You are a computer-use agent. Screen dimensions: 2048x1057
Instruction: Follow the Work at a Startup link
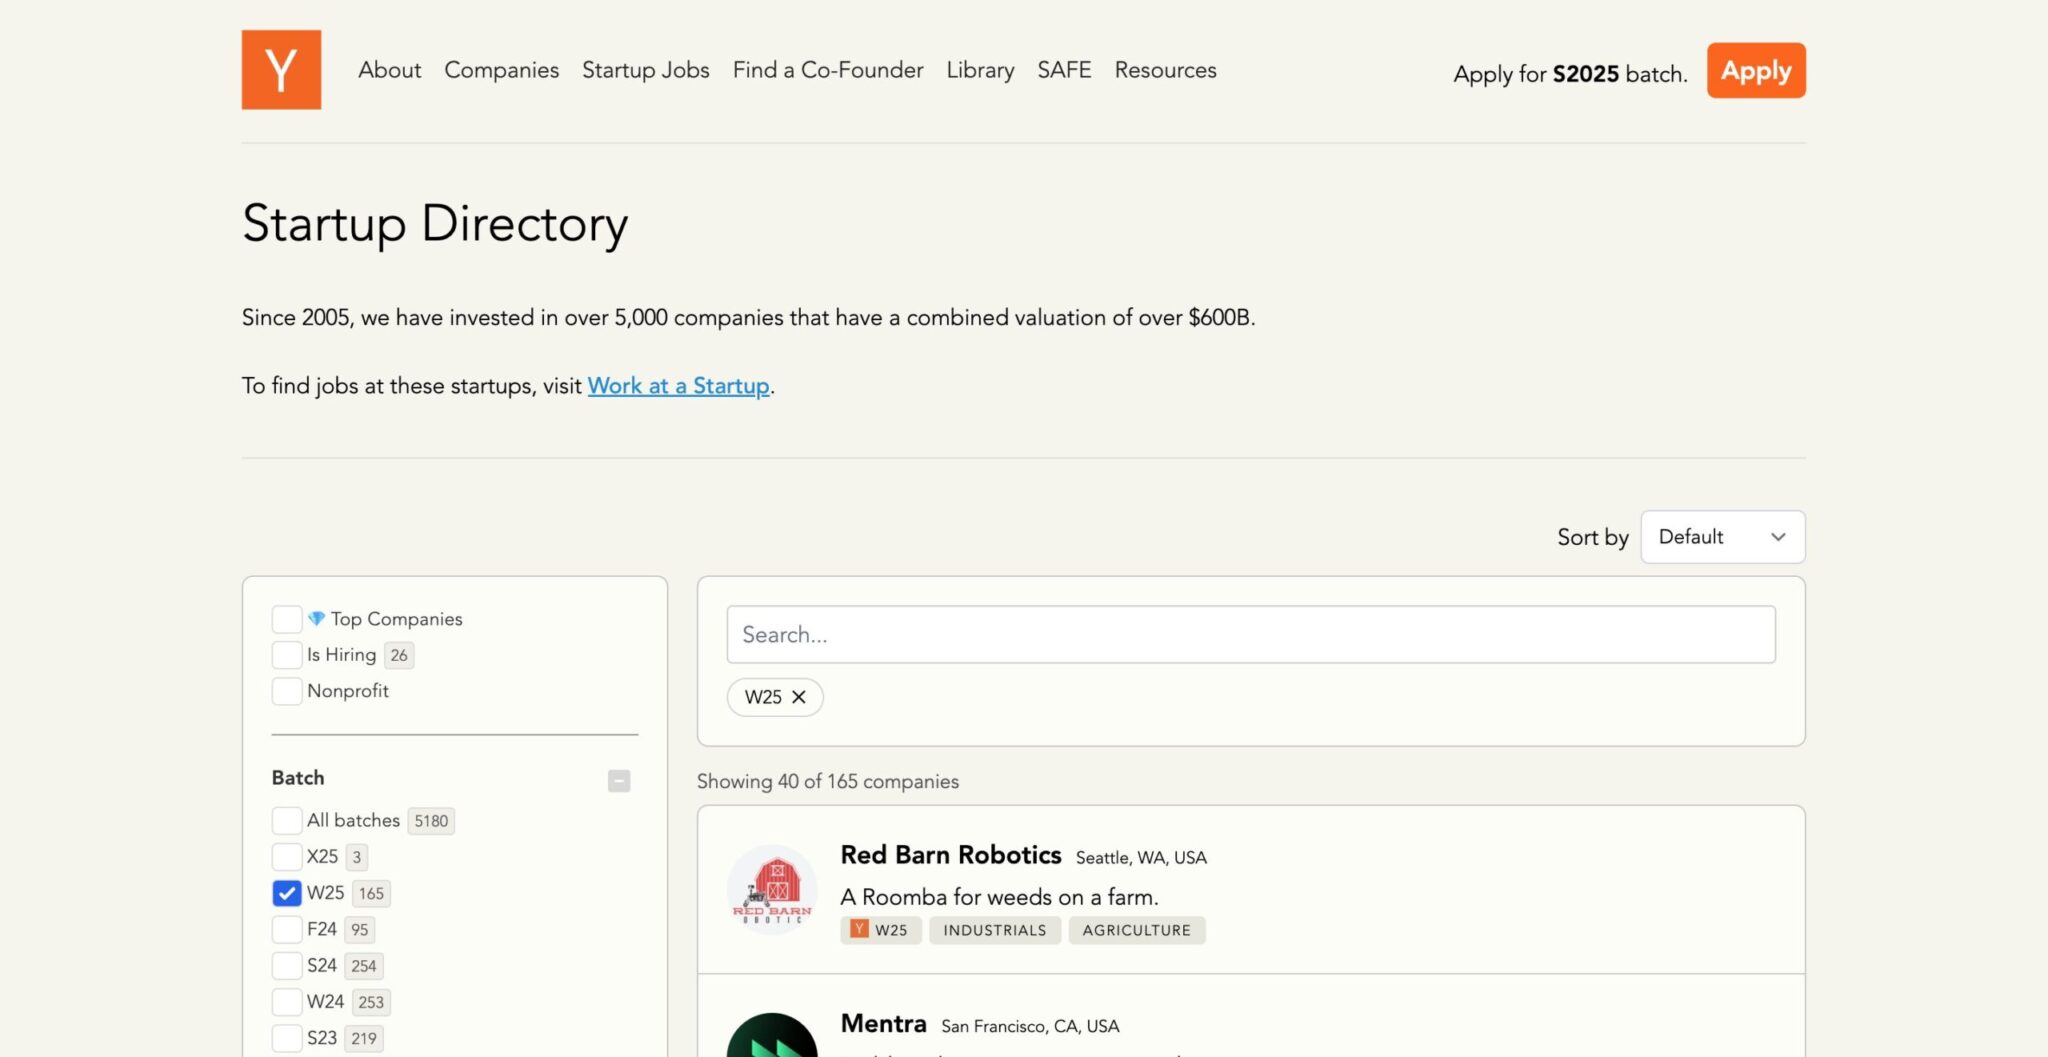coord(678,386)
